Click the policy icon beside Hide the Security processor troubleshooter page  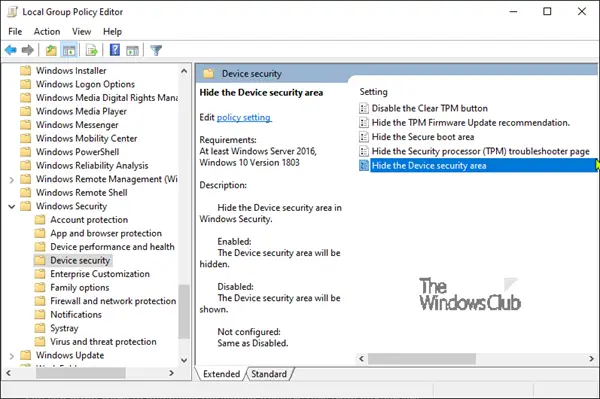[364, 151]
